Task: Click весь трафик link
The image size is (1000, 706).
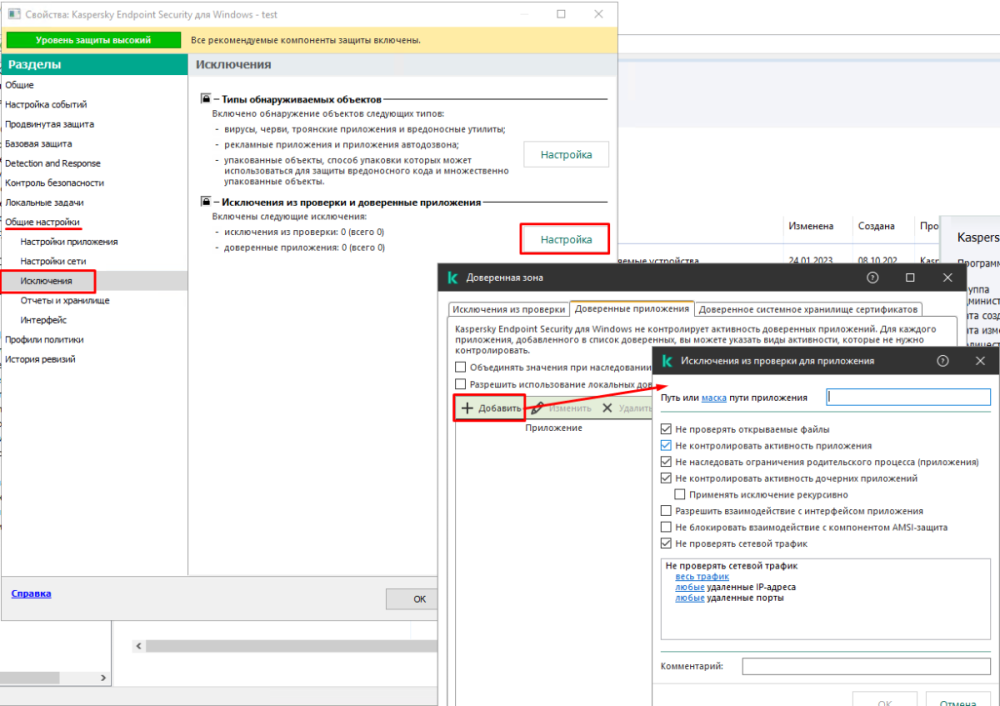Action: pyautogui.click(x=702, y=577)
